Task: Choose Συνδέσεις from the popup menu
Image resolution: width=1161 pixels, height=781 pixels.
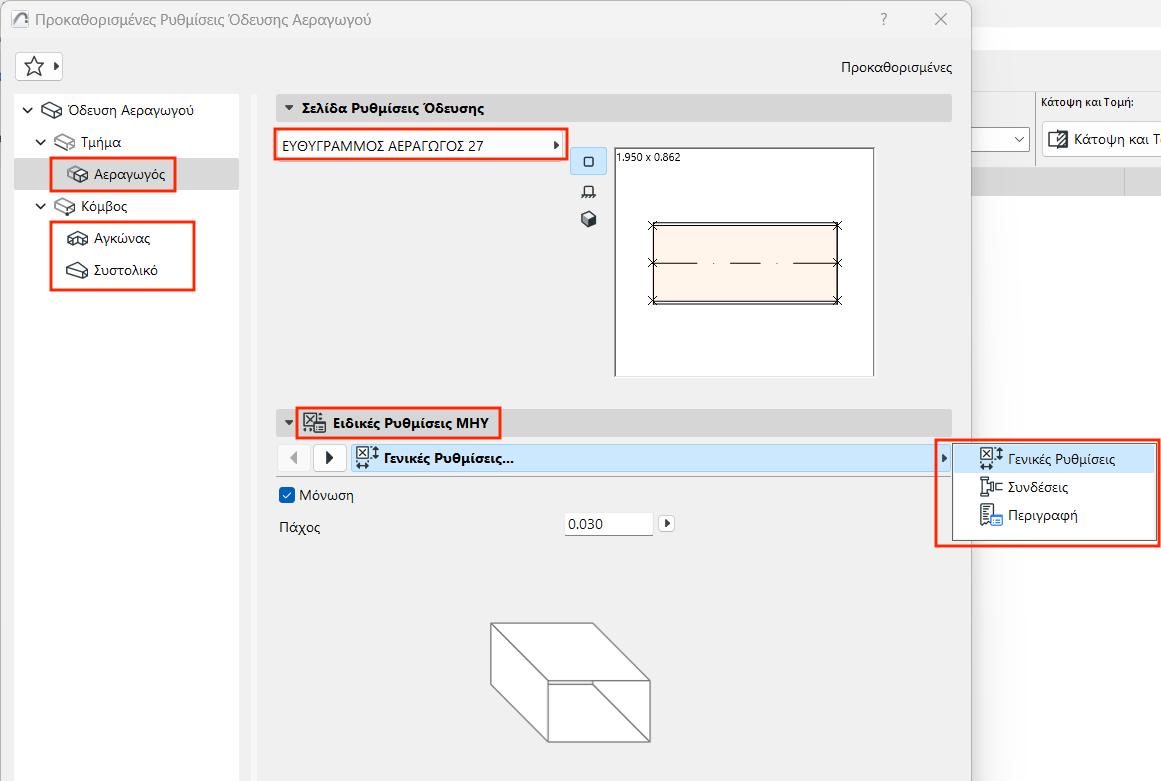Action: coord(1054,486)
